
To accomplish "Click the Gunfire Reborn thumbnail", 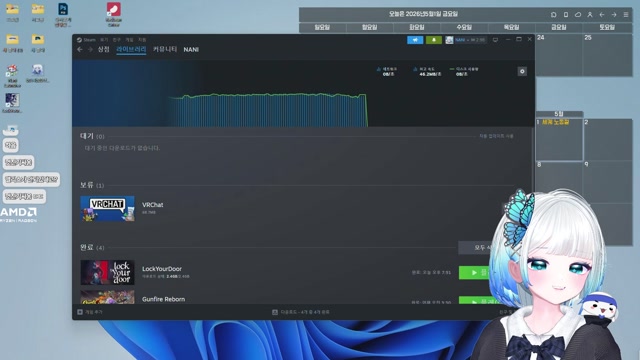I will [x=107, y=297].
